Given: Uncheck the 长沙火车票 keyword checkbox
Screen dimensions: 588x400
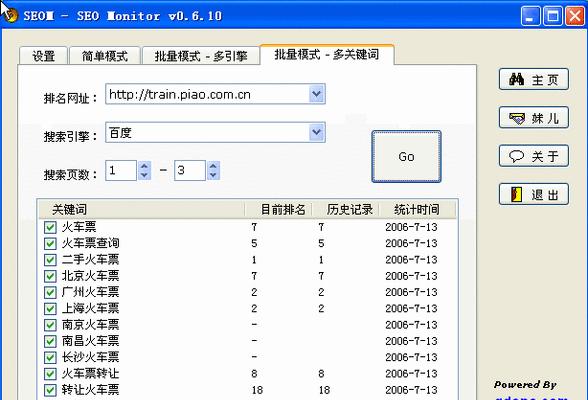Looking at the screenshot, I should [x=50, y=357].
